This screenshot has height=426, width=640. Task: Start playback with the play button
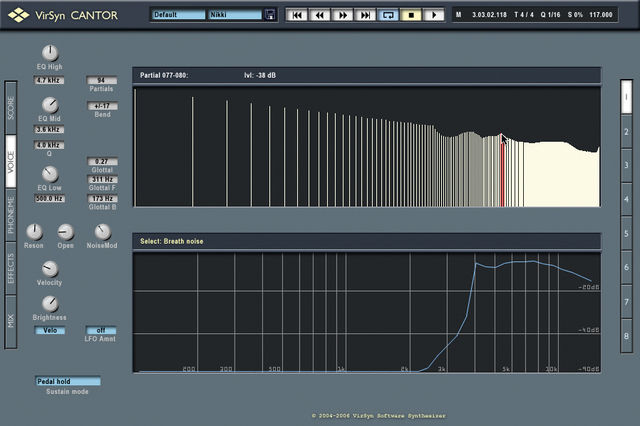pos(434,15)
